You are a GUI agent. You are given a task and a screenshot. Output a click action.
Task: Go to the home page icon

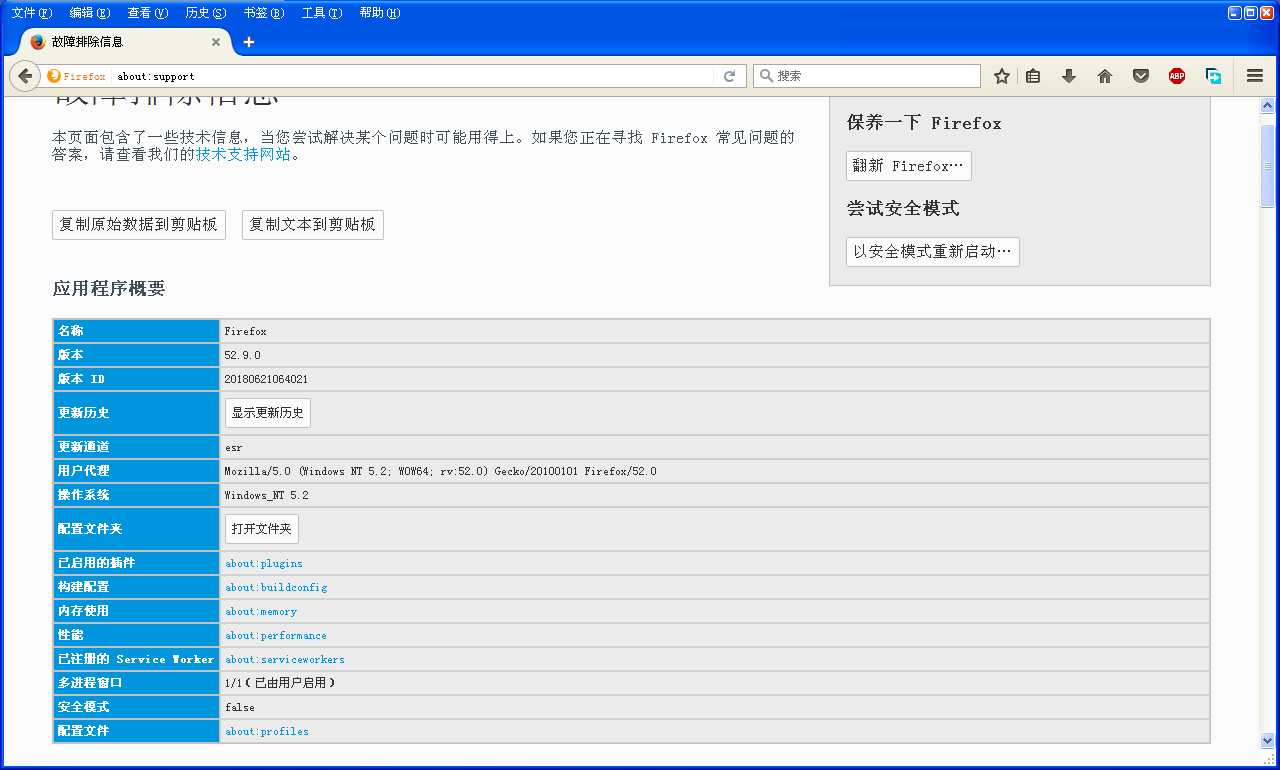pos(1105,76)
